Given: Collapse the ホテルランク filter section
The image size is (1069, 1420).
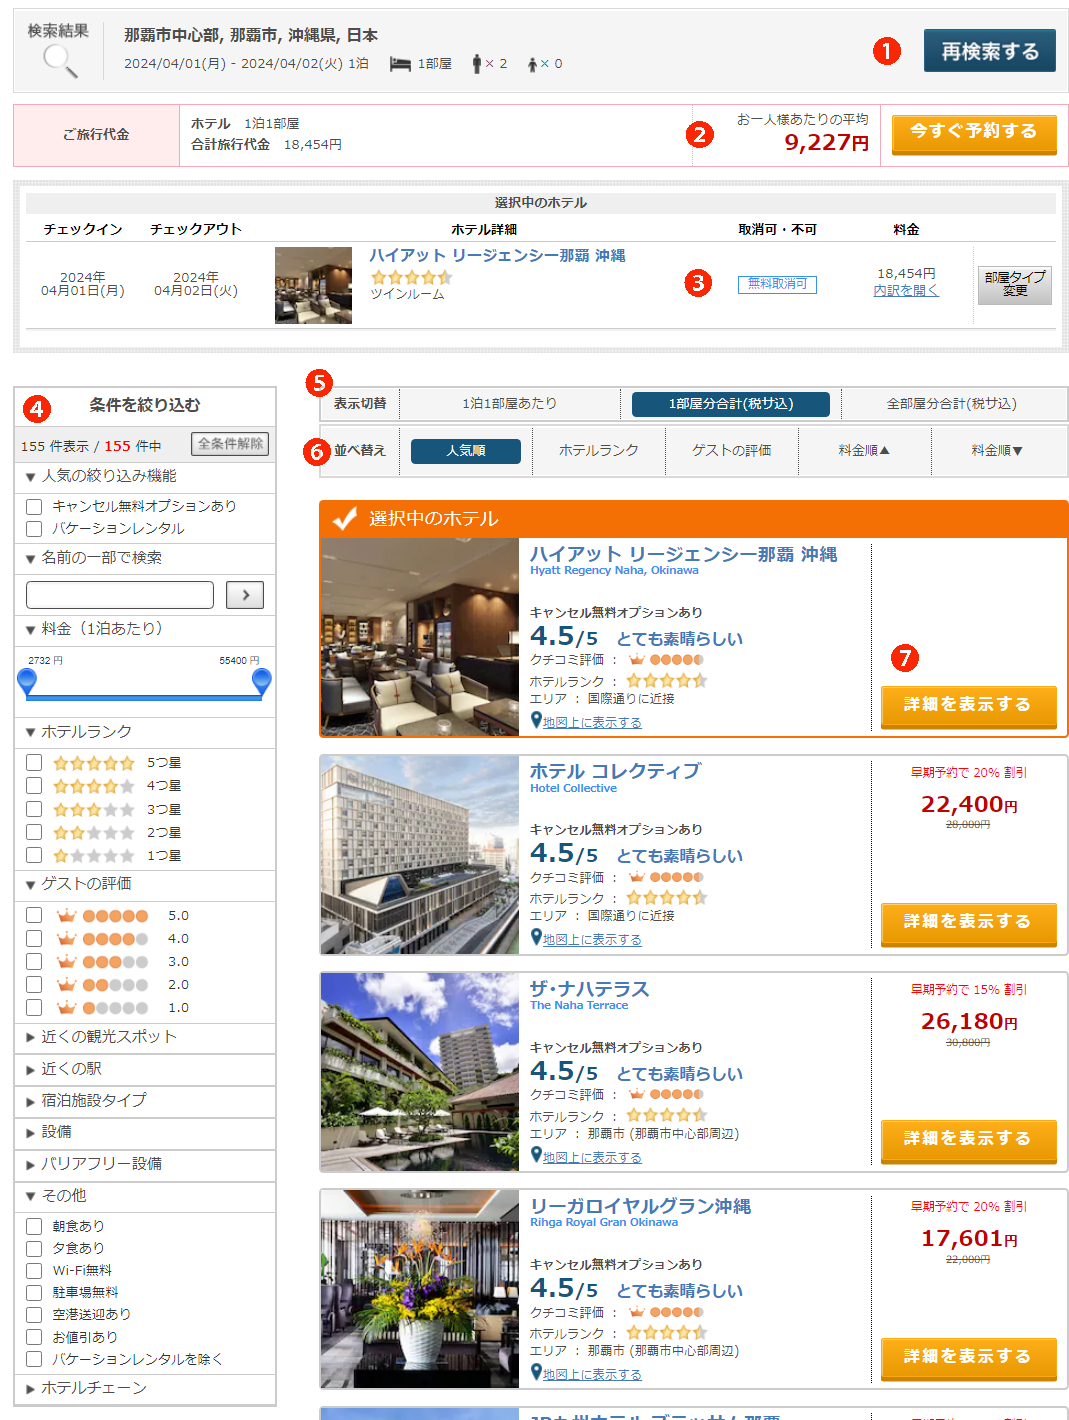Looking at the screenshot, I should (145, 732).
